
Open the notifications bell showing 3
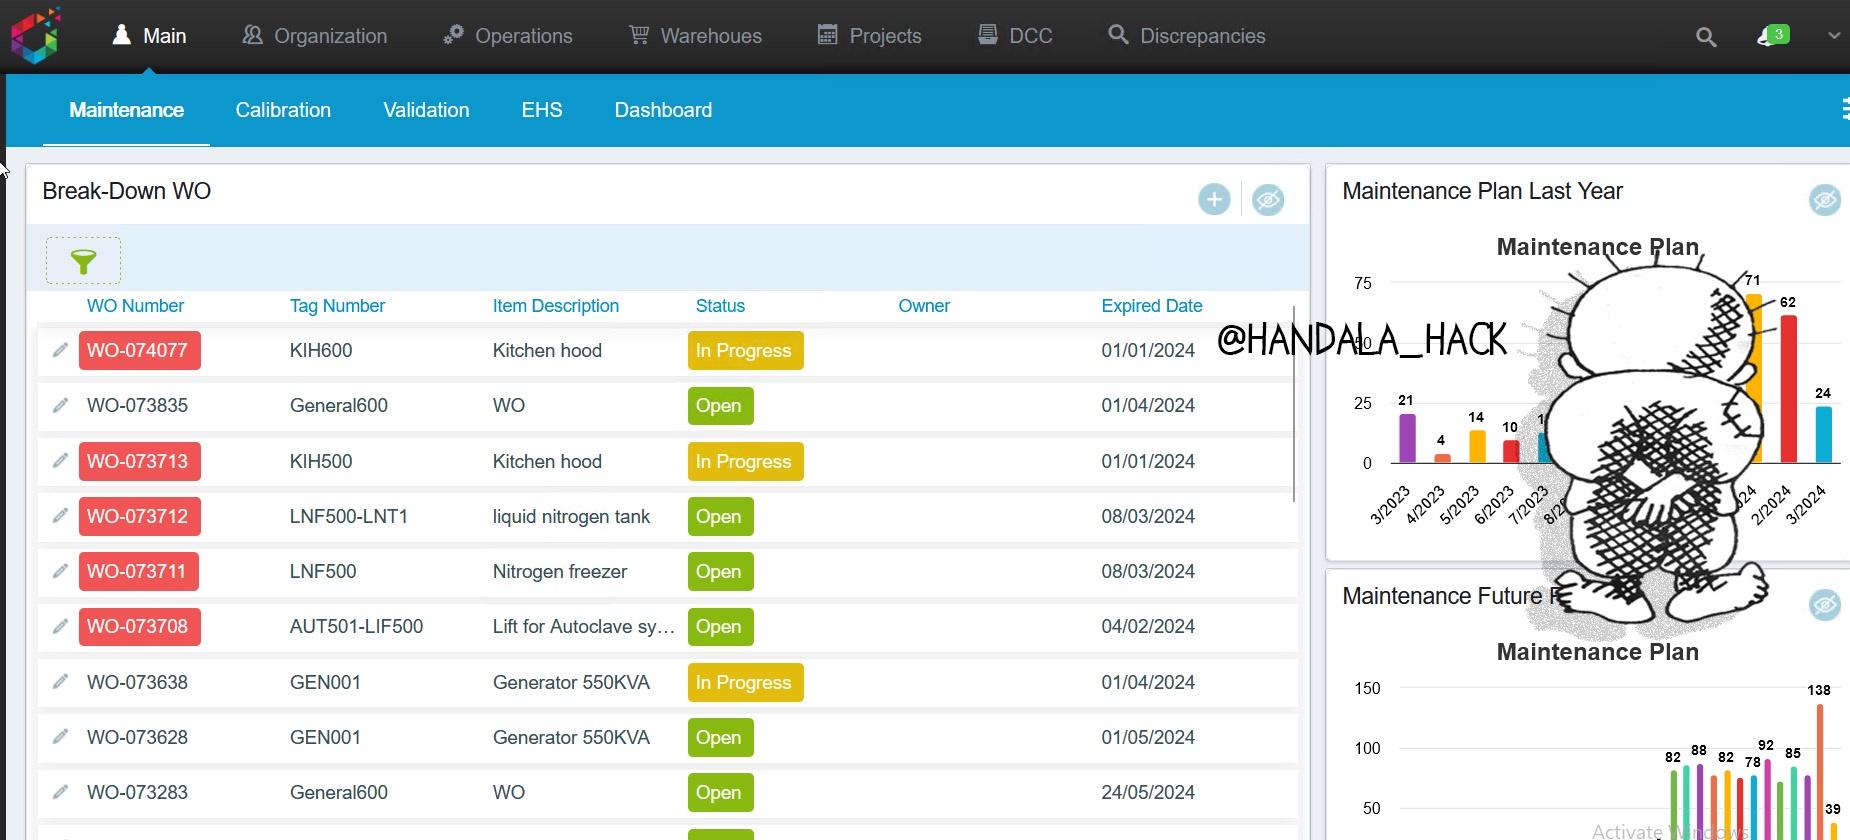tap(1772, 36)
